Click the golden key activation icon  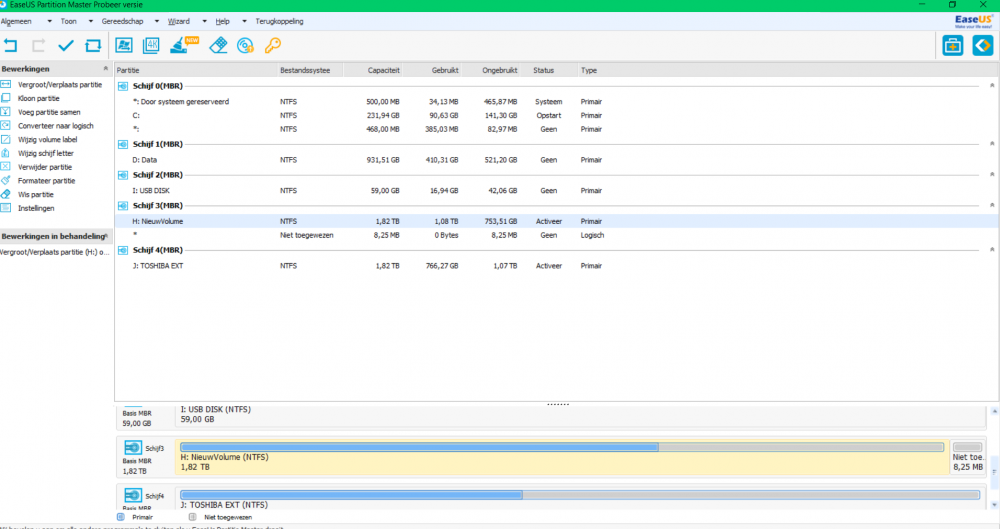pos(273,45)
